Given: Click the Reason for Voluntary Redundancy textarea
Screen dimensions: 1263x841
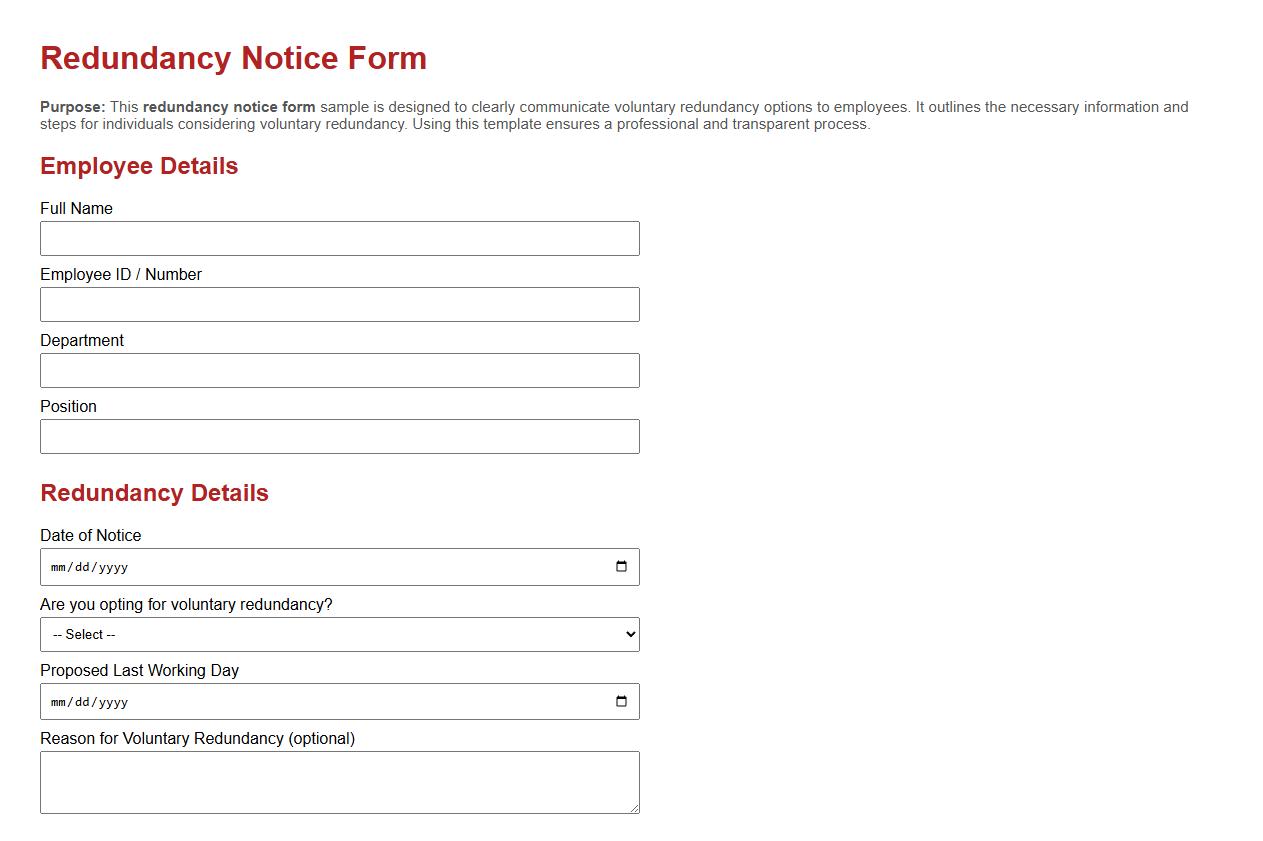Looking at the screenshot, I should 339,781.
